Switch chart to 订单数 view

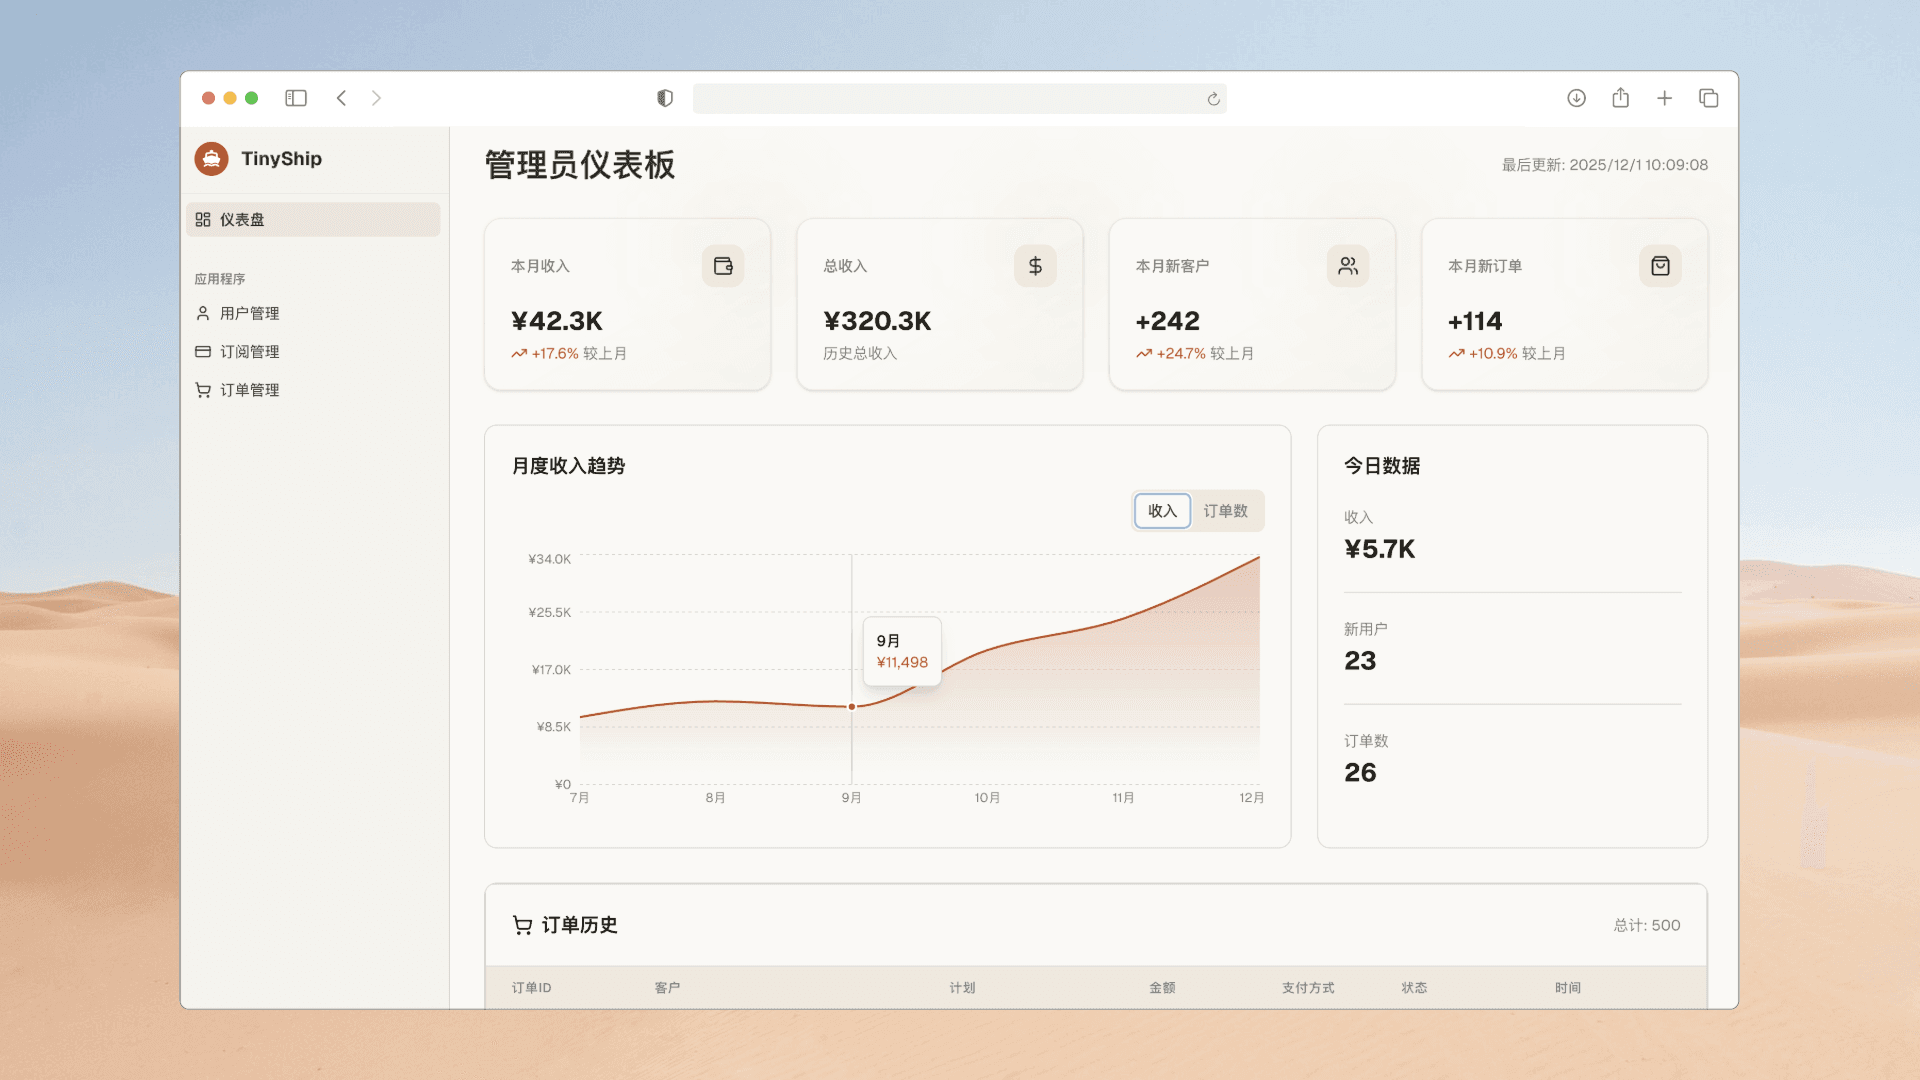pos(1226,510)
